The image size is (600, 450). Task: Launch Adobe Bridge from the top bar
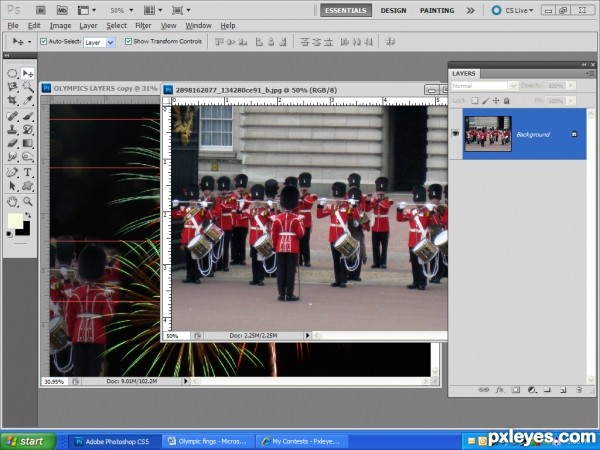[x=41, y=10]
